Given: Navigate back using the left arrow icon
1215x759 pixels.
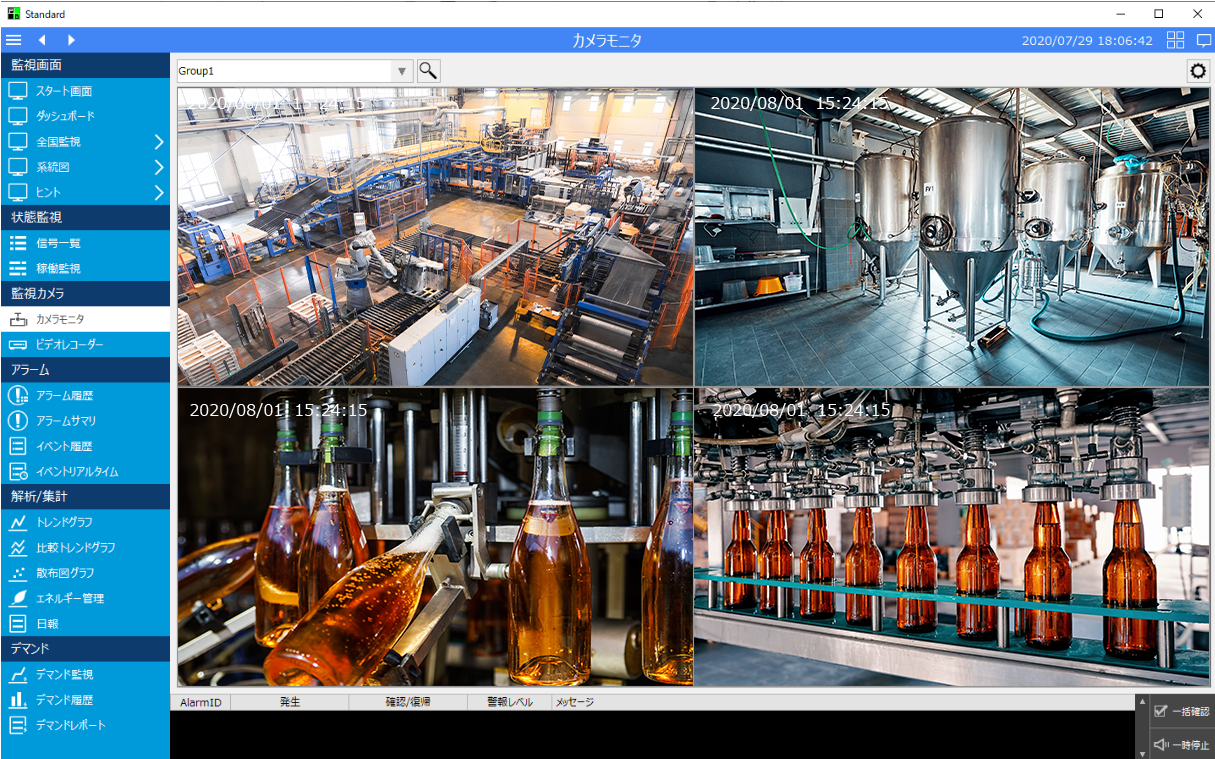Looking at the screenshot, I should [x=42, y=40].
